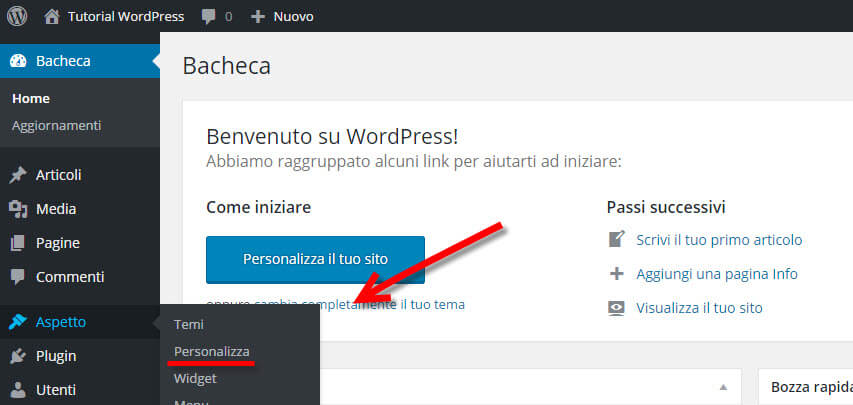The height and width of the screenshot is (405, 853).
Task: Click the Pagine pages icon
Action: pos(18,243)
